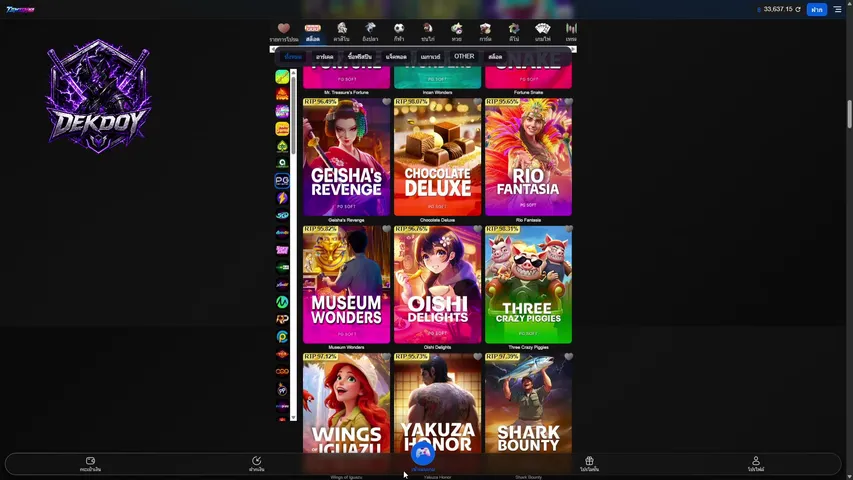Select the fourth filter tab in row

click(x=396, y=57)
